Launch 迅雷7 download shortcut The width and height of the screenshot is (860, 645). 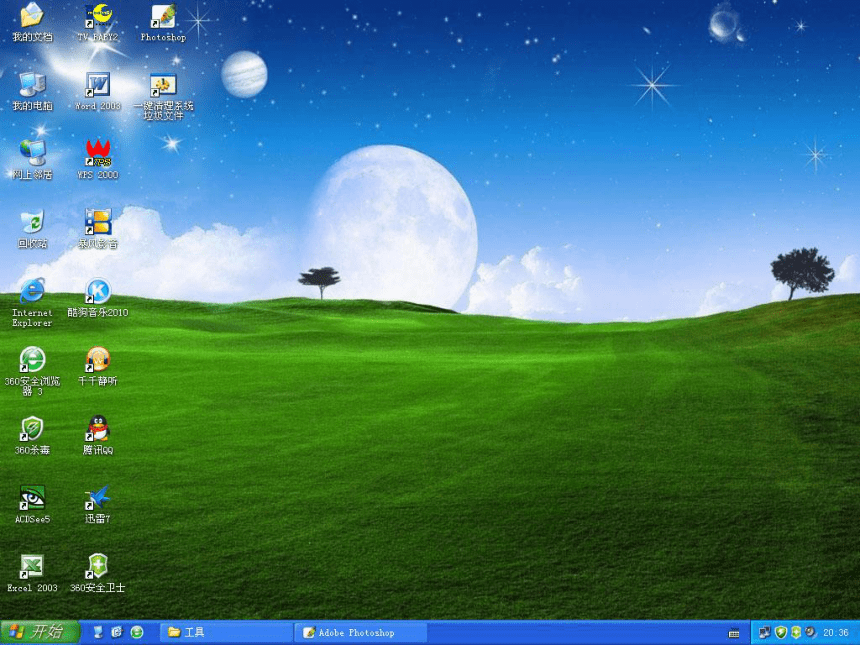click(98, 504)
